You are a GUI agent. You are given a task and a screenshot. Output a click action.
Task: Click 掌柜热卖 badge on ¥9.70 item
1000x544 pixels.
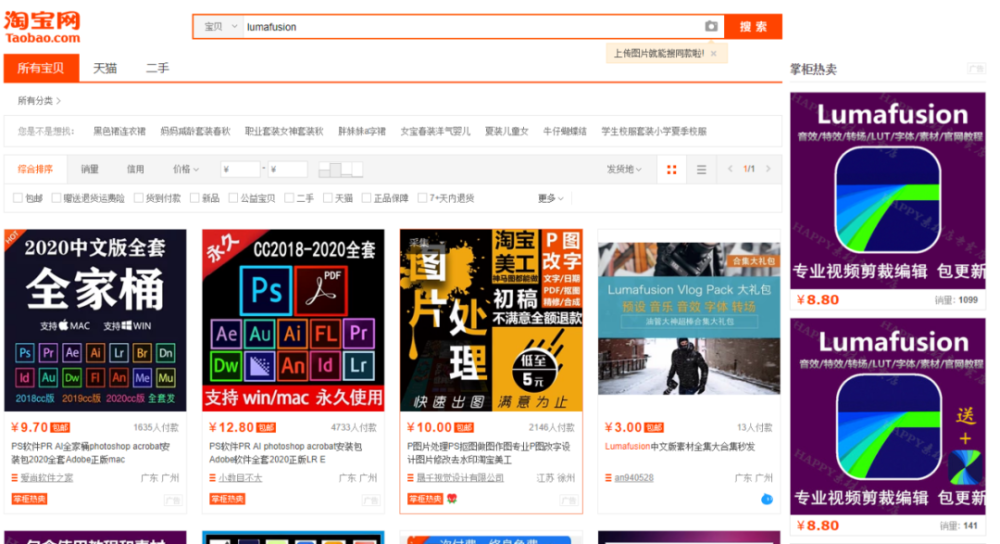29,499
